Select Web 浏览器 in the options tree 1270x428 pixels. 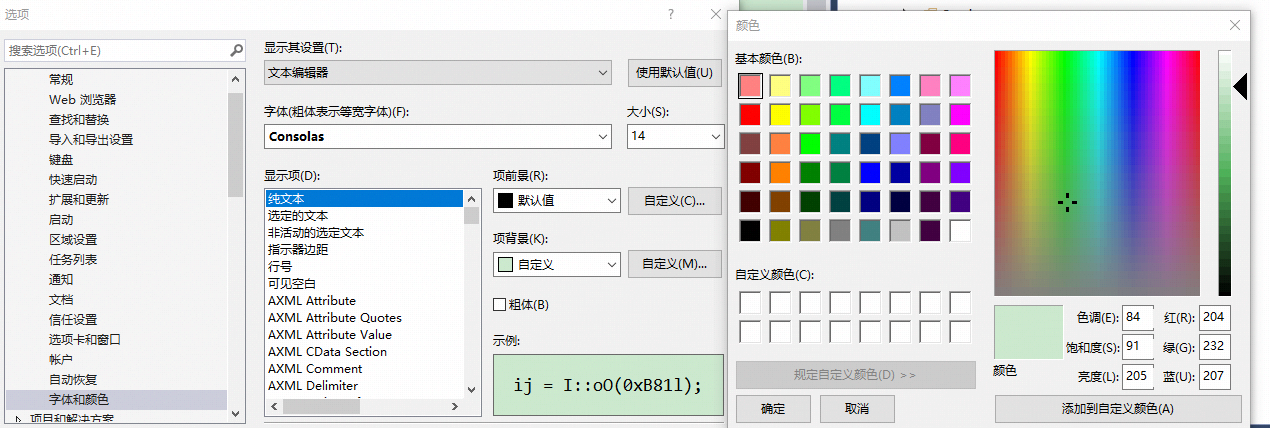pyautogui.click(x=82, y=99)
